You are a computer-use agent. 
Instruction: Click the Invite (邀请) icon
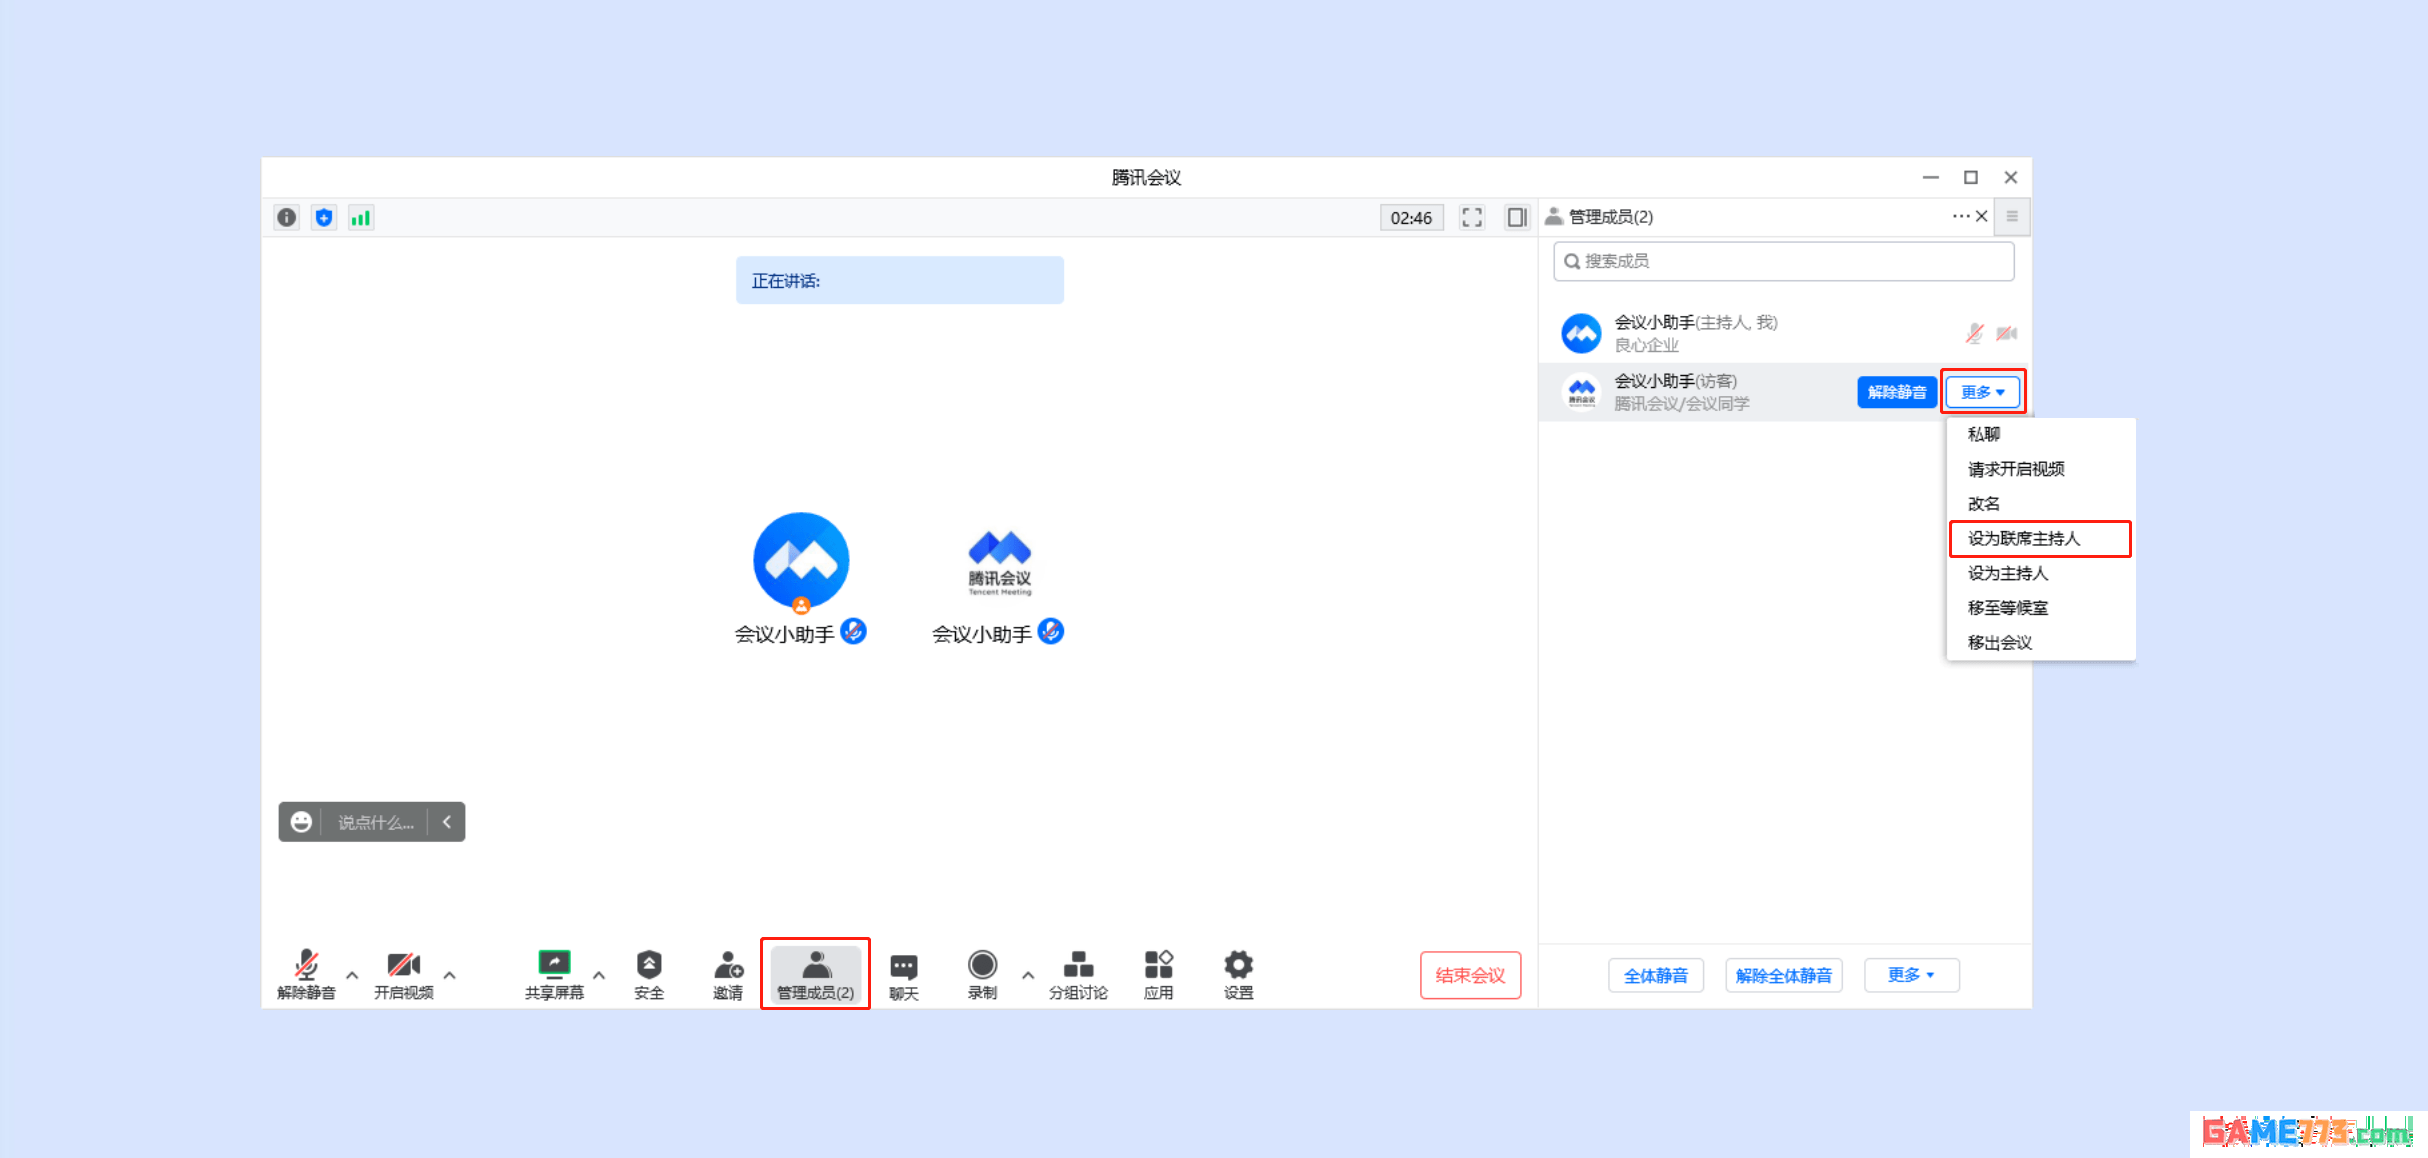pos(728,974)
